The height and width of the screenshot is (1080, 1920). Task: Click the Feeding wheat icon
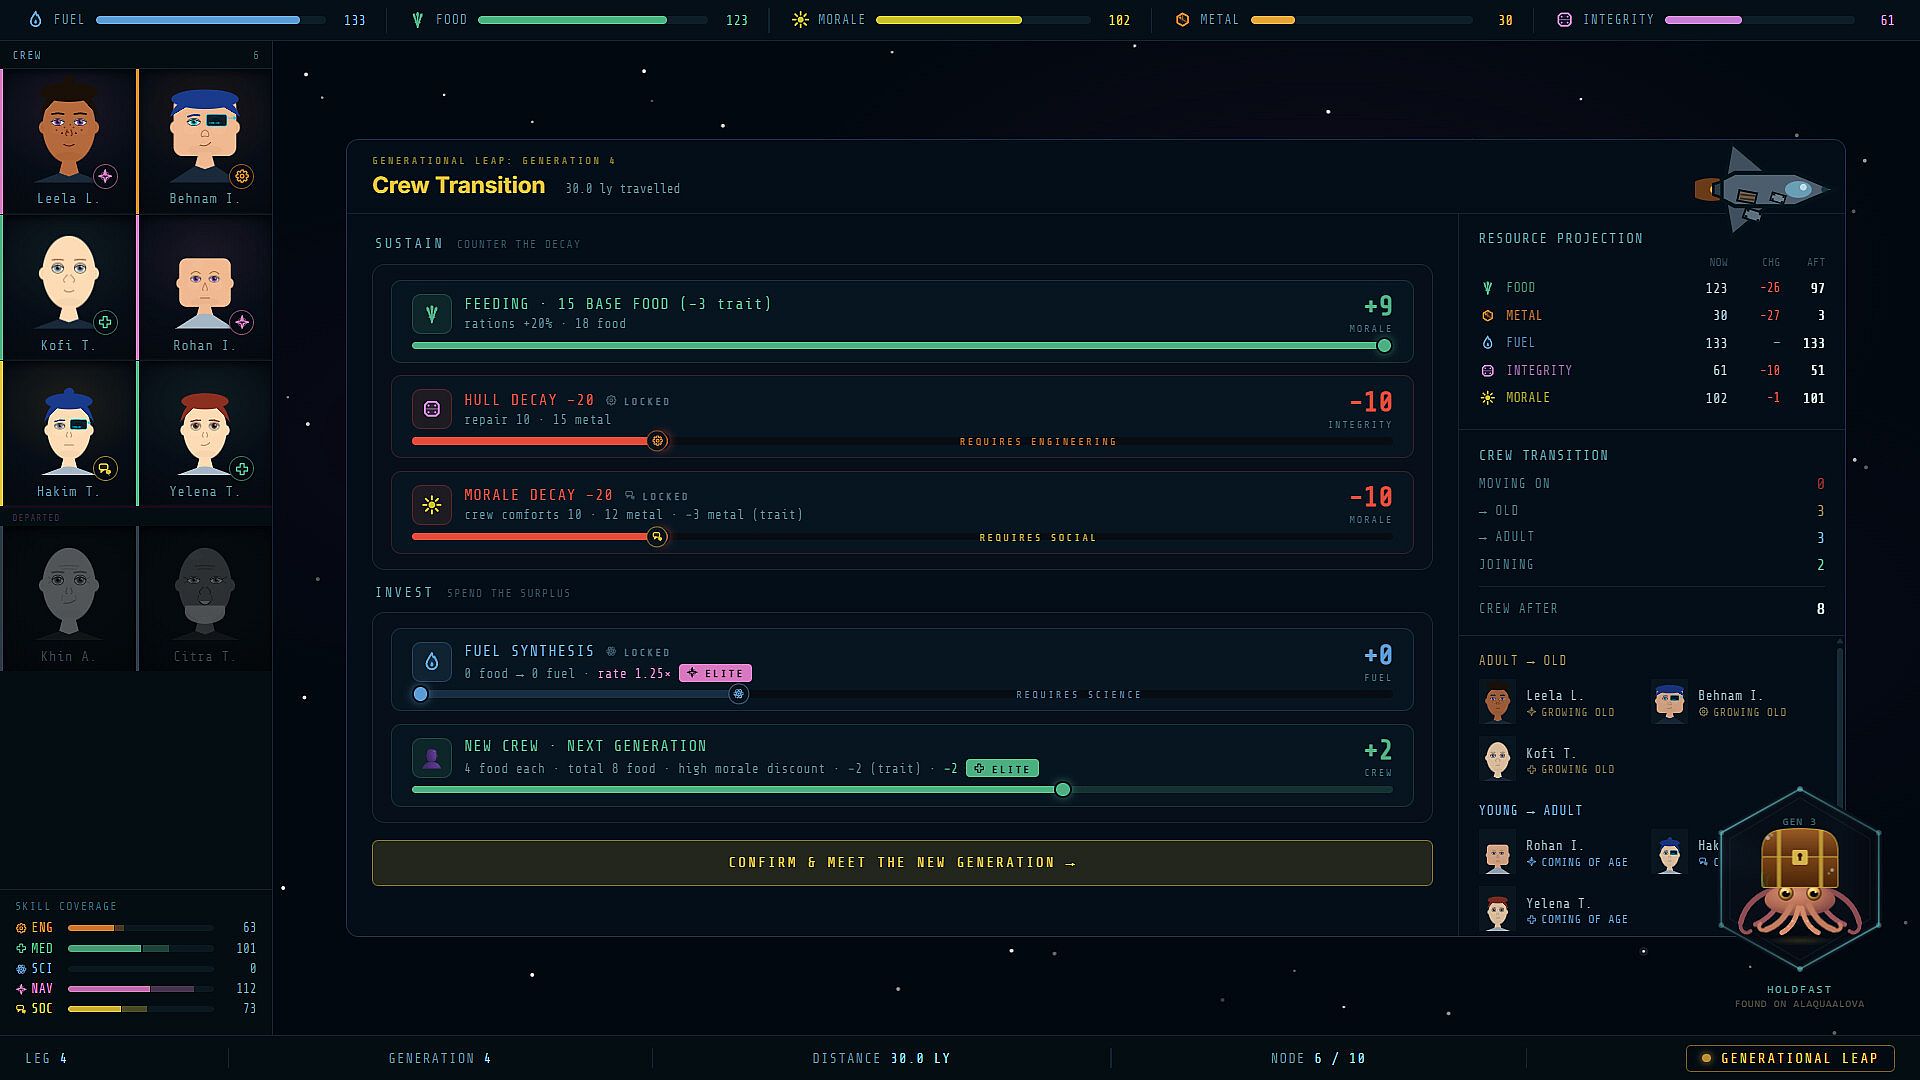click(x=432, y=314)
